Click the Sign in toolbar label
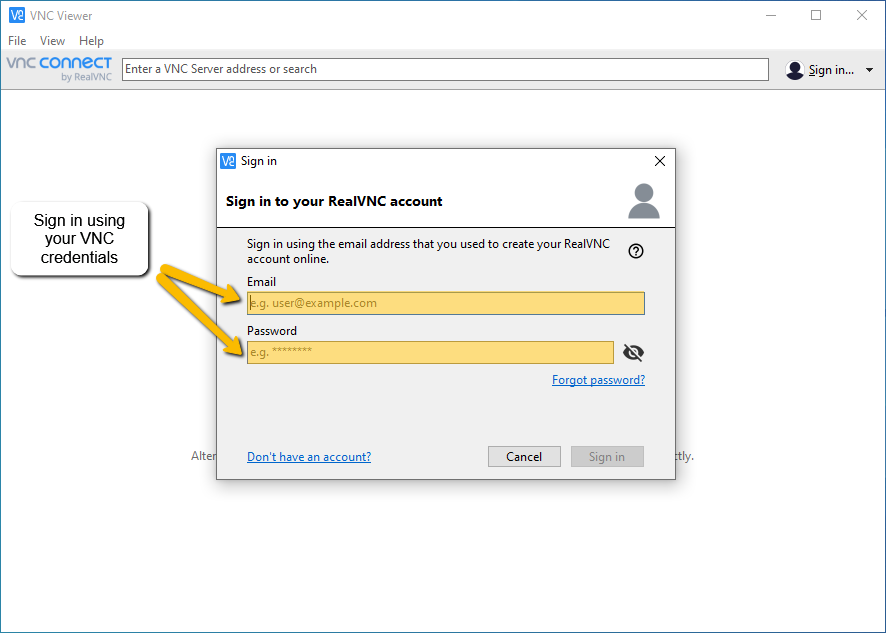Image resolution: width=886 pixels, height=633 pixels. [x=831, y=70]
